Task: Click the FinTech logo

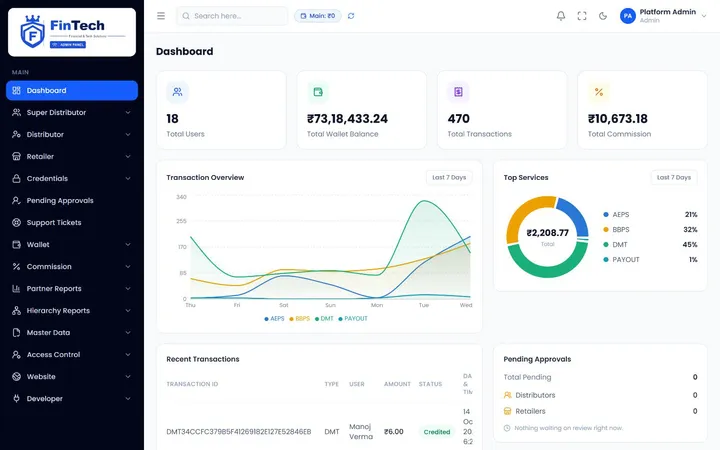Action: pos(72,32)
